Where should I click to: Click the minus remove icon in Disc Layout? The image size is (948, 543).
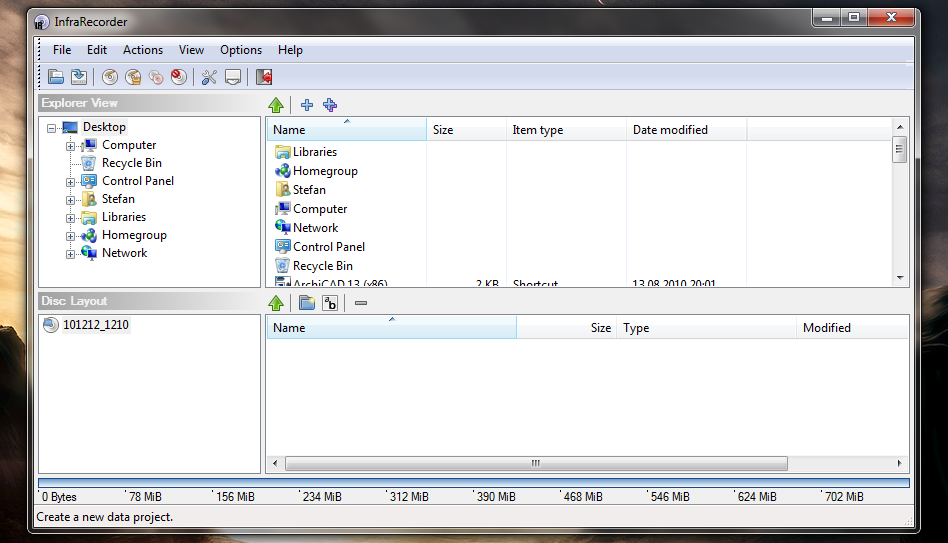coord(361,303)
